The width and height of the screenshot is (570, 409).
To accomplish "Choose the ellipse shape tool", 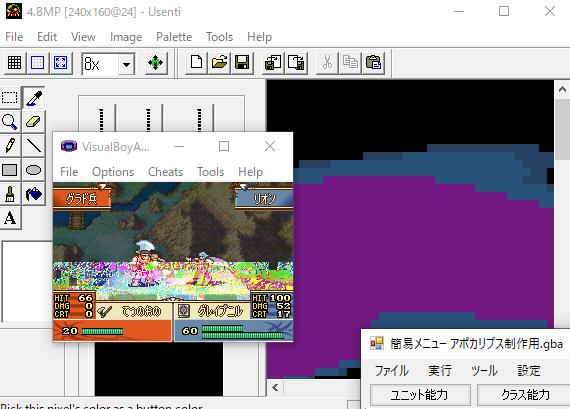I will (x=33, y=170).
